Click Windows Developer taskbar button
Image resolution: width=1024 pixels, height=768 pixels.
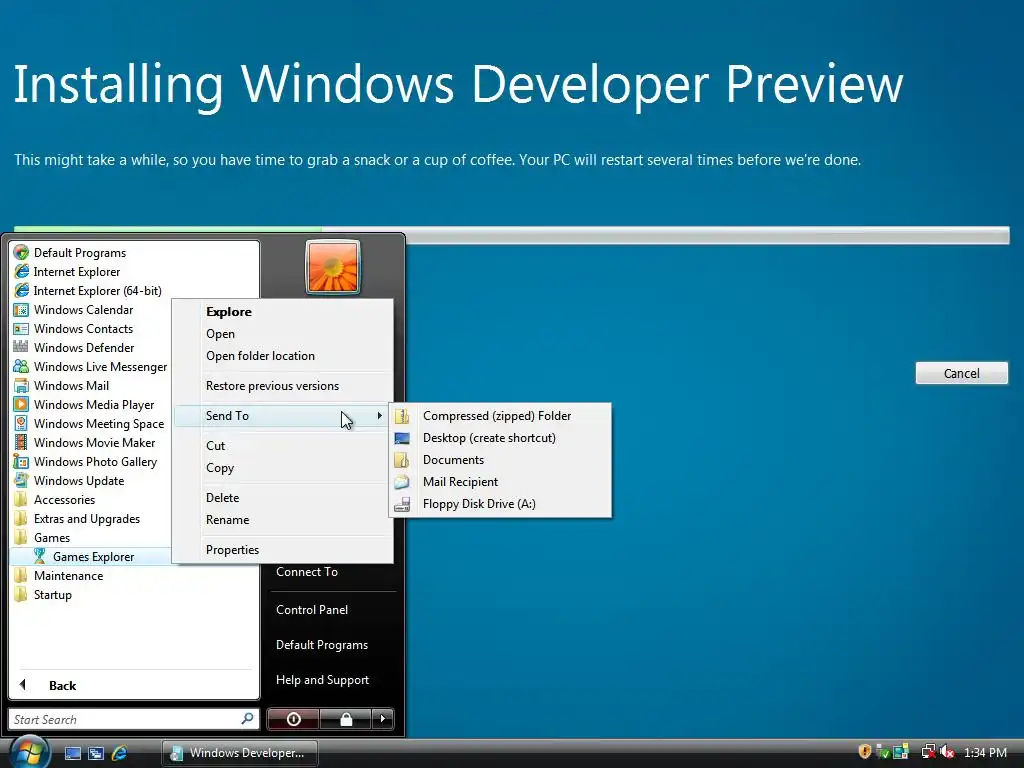tap(240, 753)
